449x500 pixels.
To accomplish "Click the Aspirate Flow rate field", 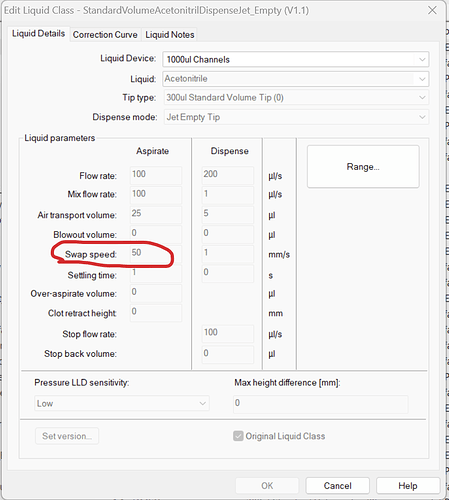I will pyautogui.click(x=156, y=175).
